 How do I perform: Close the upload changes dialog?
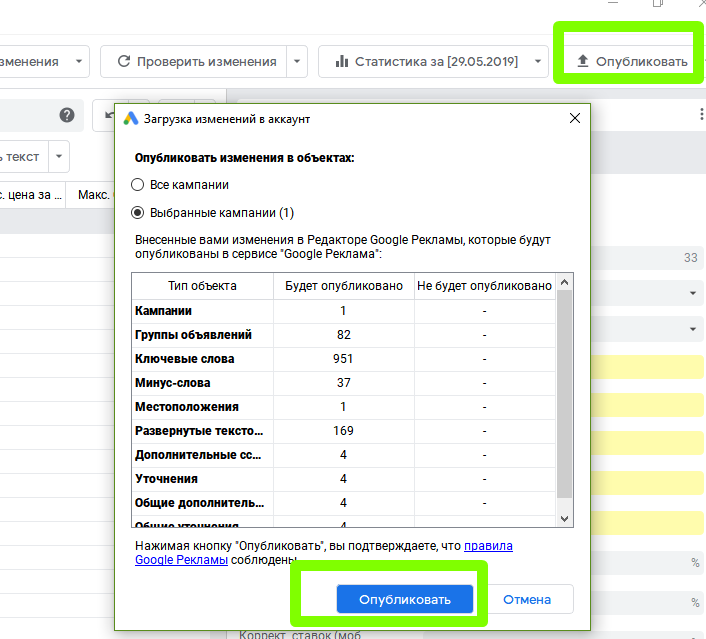coord(575,118)
